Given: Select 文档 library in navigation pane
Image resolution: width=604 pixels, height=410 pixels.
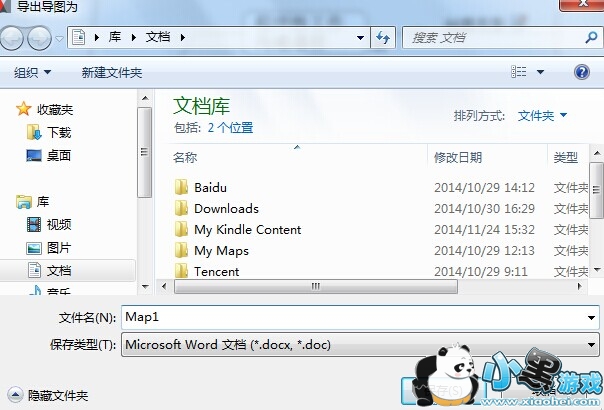Looking at the screenshot, I should (x=59, y=271).
